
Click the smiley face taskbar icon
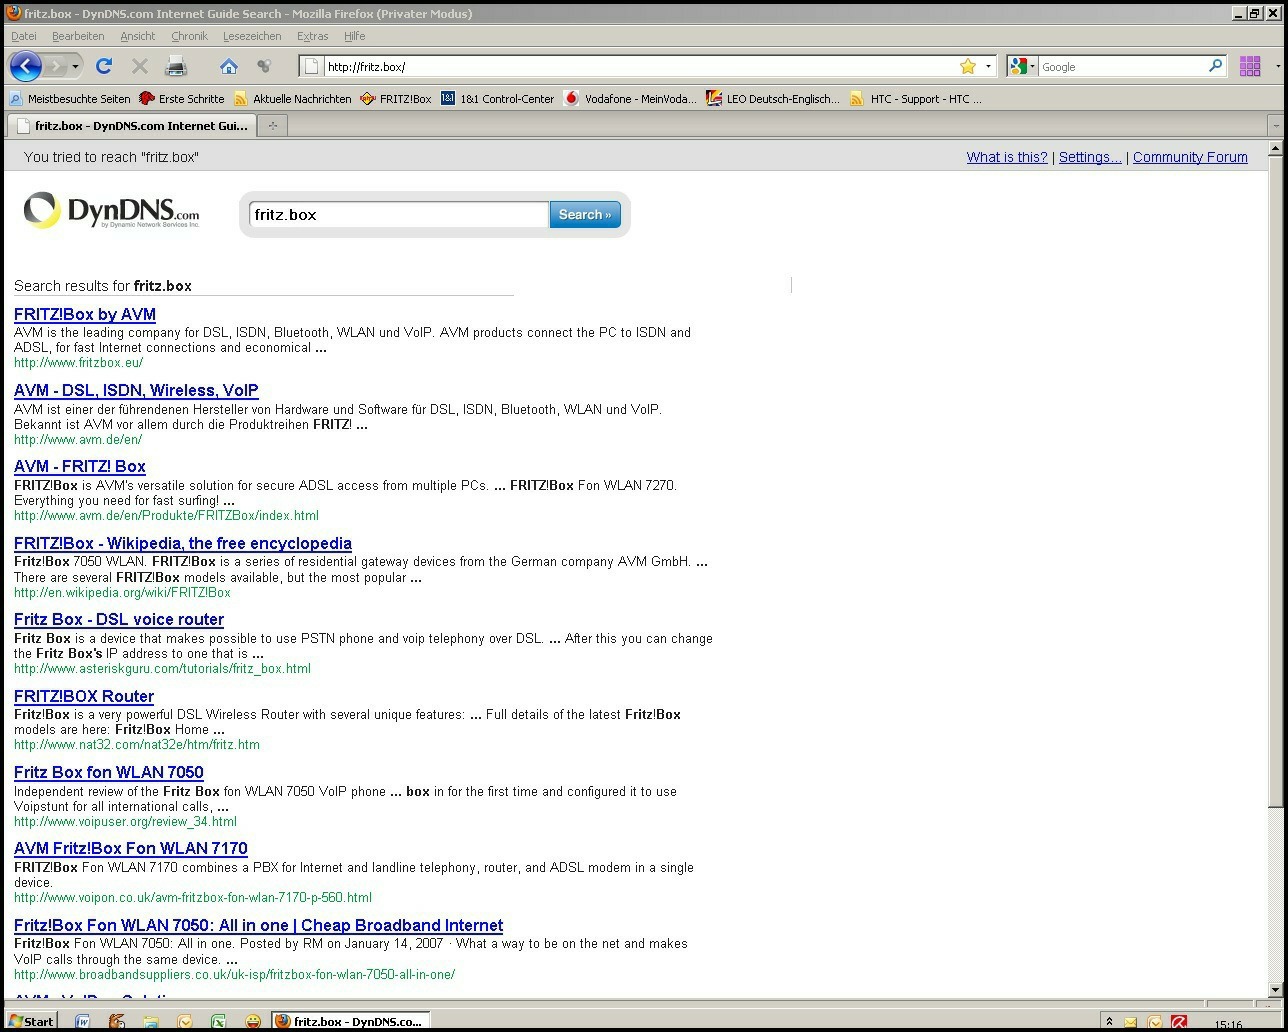click(253, 1021)
